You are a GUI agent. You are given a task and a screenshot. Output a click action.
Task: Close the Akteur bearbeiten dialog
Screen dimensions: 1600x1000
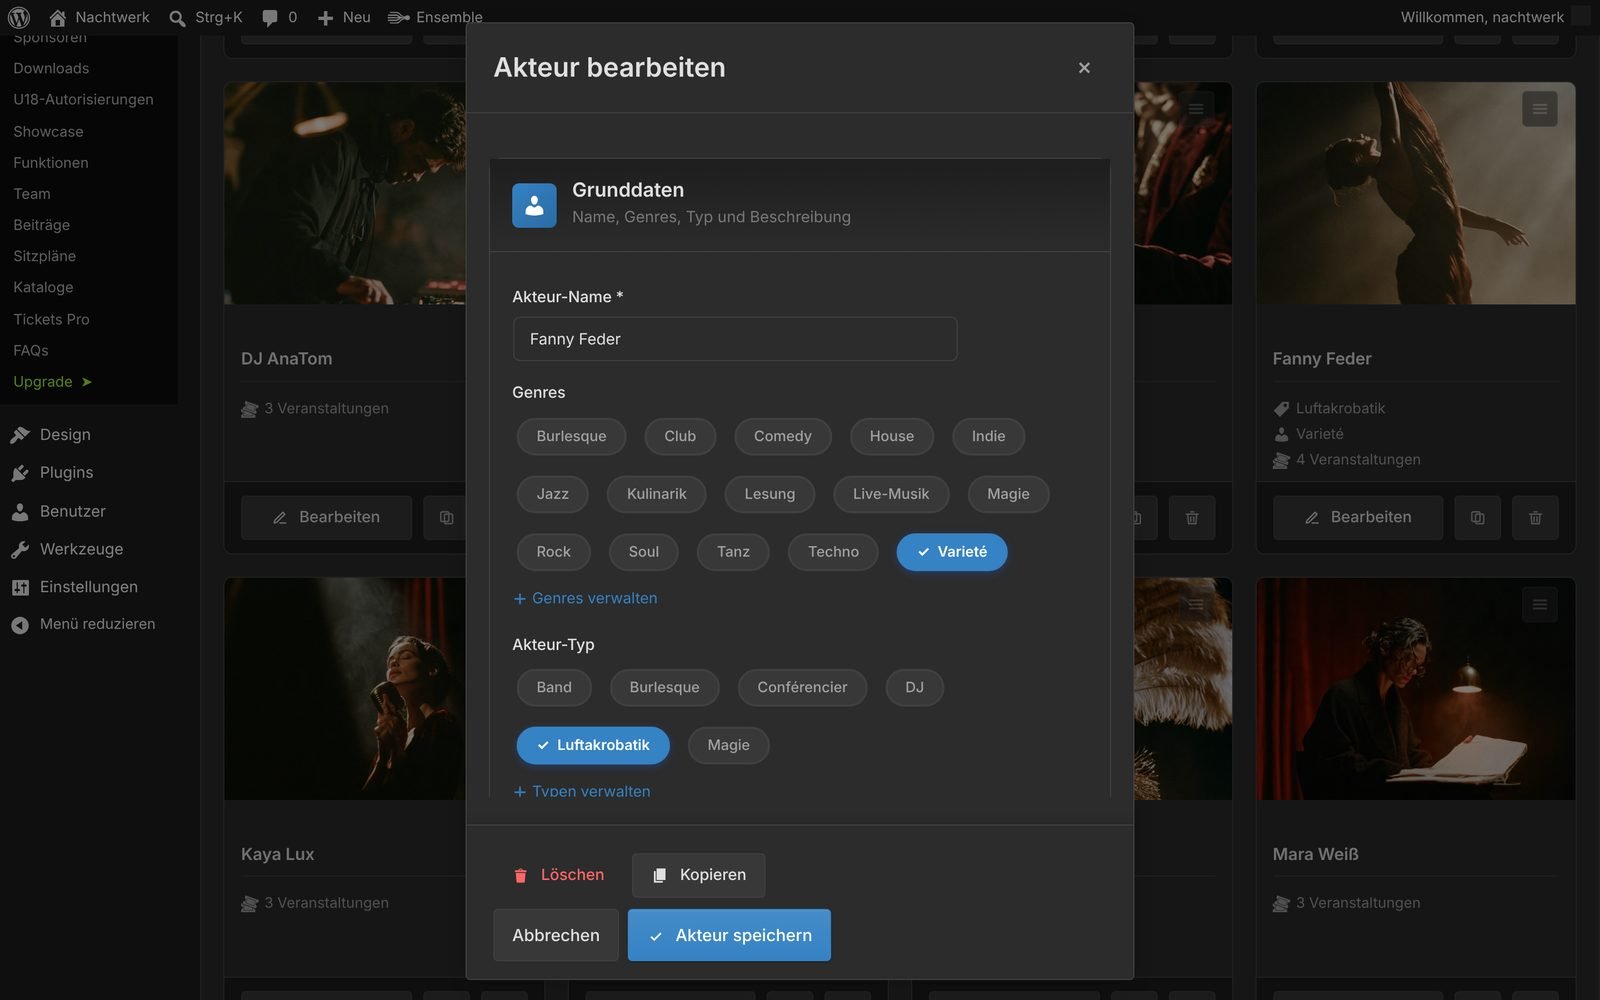pyautogui.click(x=1084, y=68)
